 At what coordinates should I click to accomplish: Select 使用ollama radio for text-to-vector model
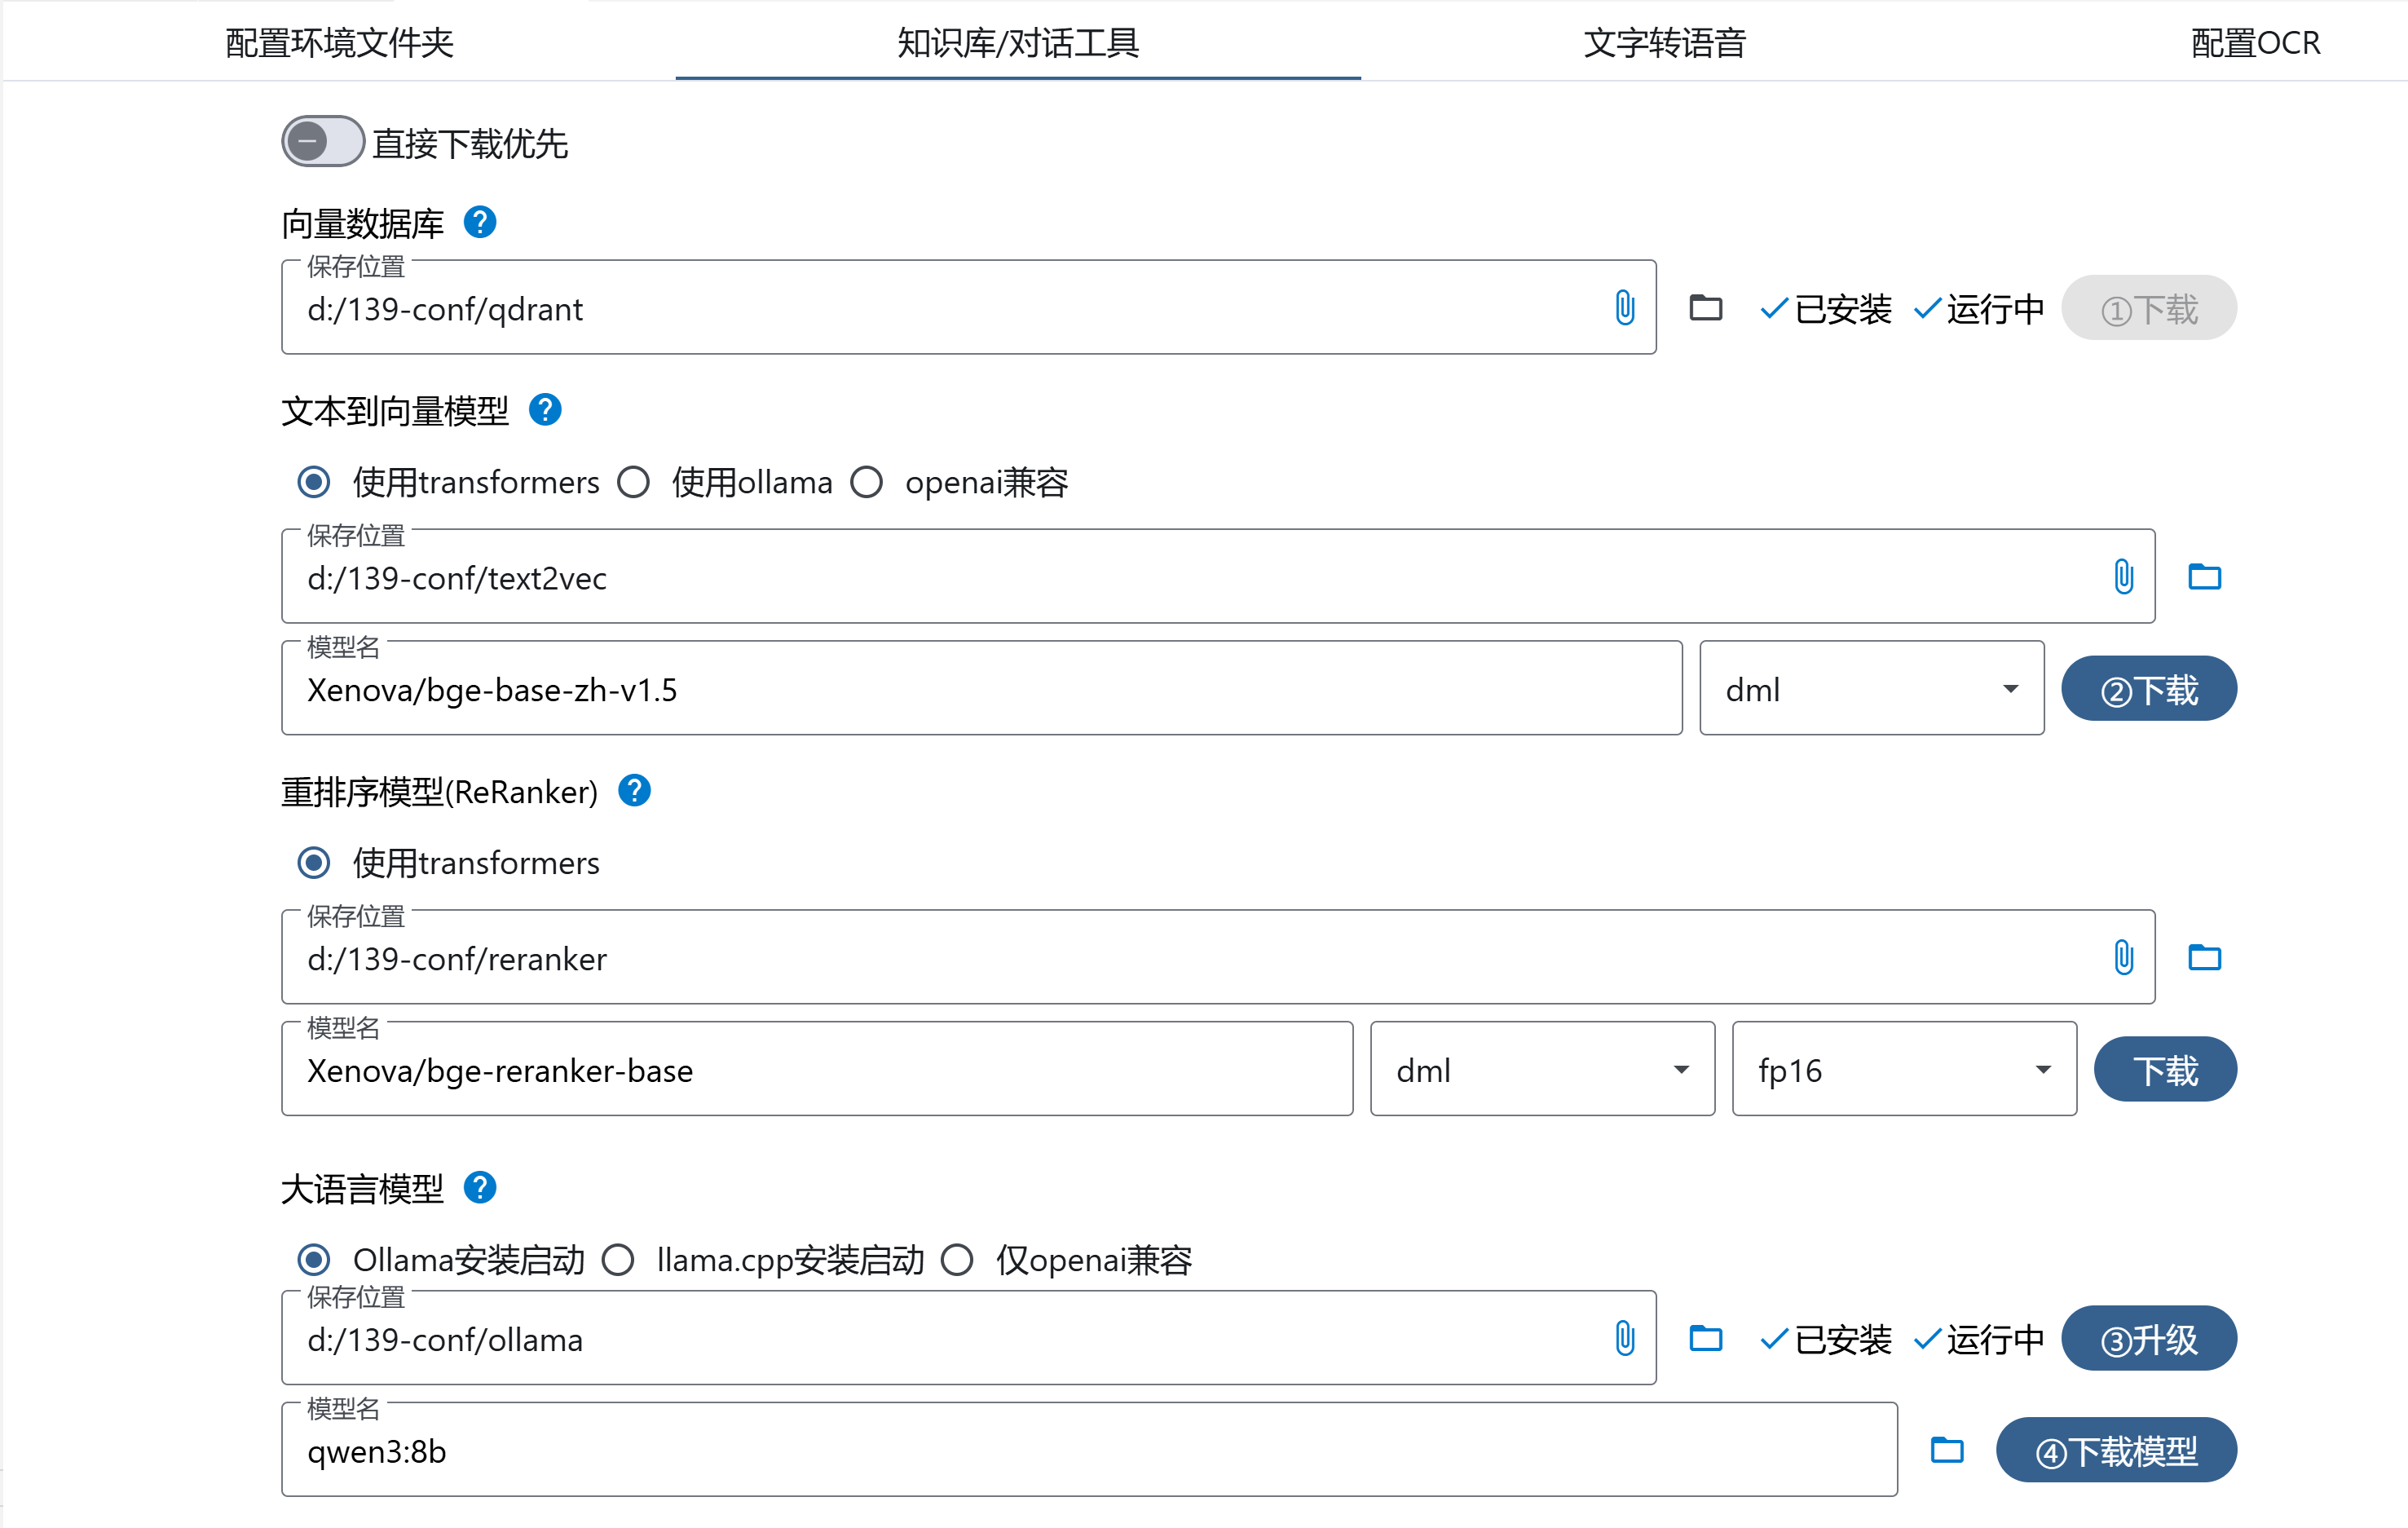point(634,483)
